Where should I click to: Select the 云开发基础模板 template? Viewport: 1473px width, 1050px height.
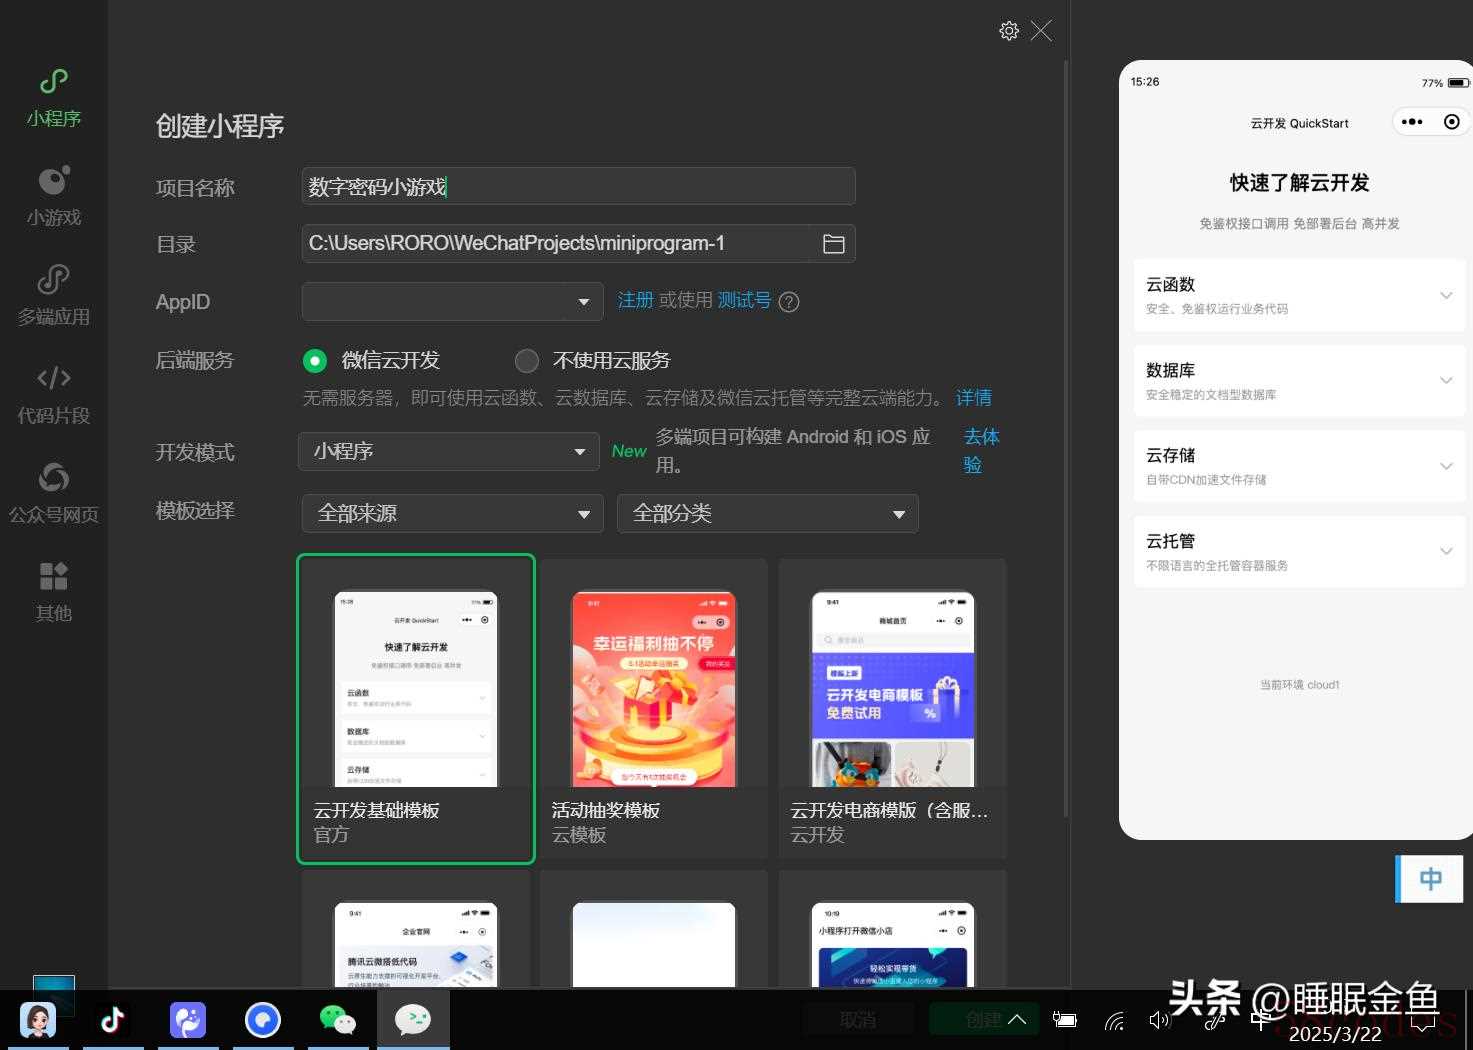point(416,709)
